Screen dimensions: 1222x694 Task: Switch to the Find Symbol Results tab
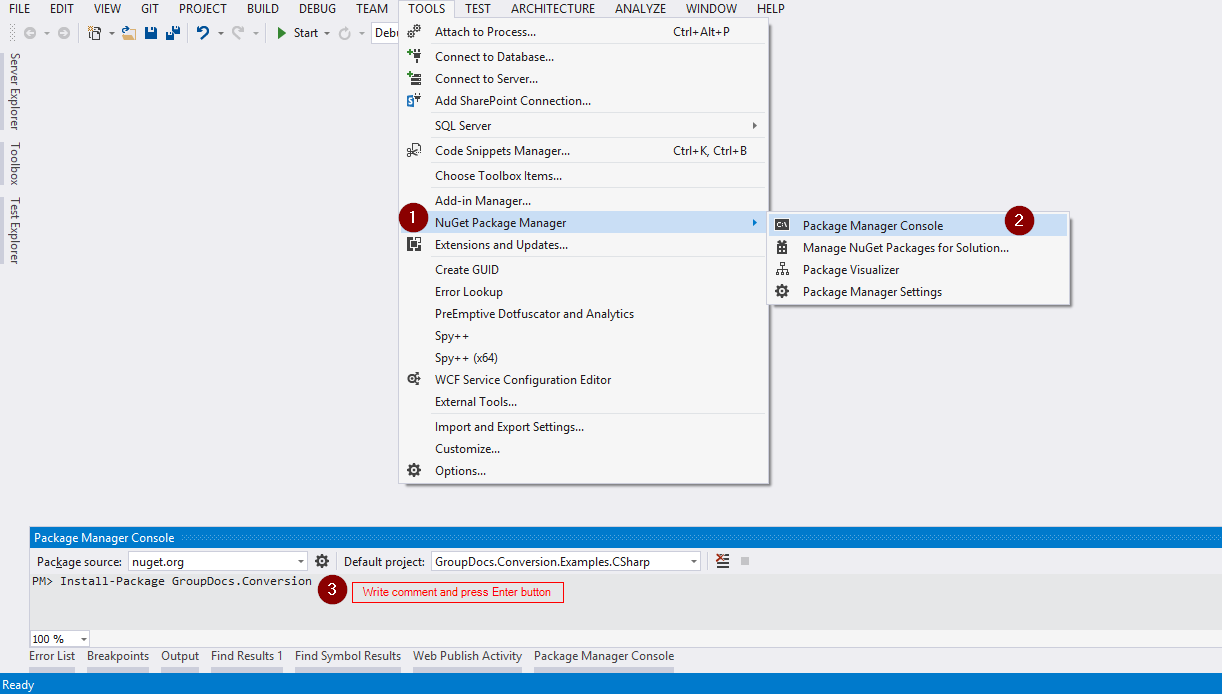(x=348, y=656)
